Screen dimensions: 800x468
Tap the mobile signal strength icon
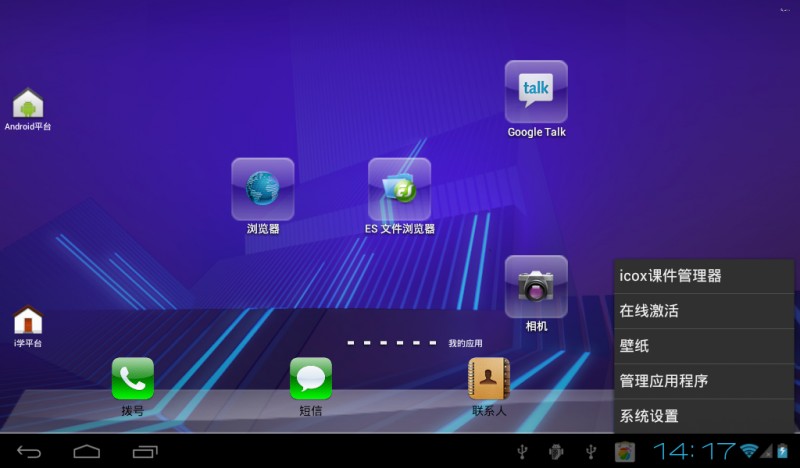click(767, 451)
